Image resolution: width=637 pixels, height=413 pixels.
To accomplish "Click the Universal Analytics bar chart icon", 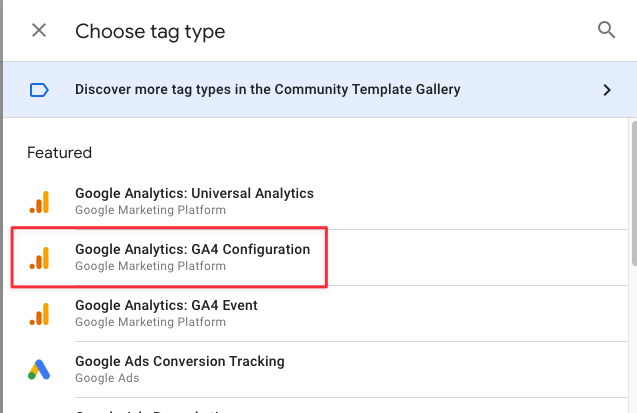I will click(39, 202).
